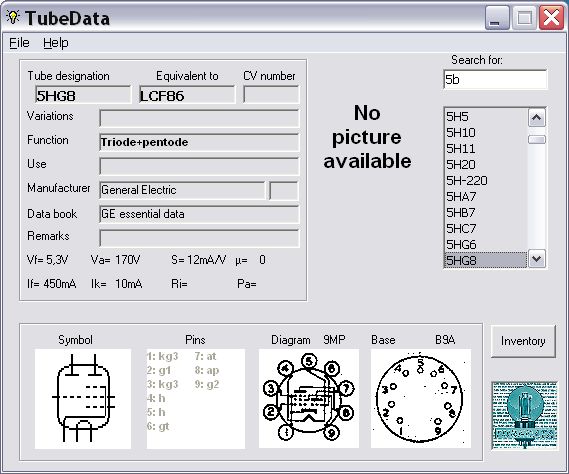569x474 pixels.
Task: Open the File menu
Action: [19, 43]
